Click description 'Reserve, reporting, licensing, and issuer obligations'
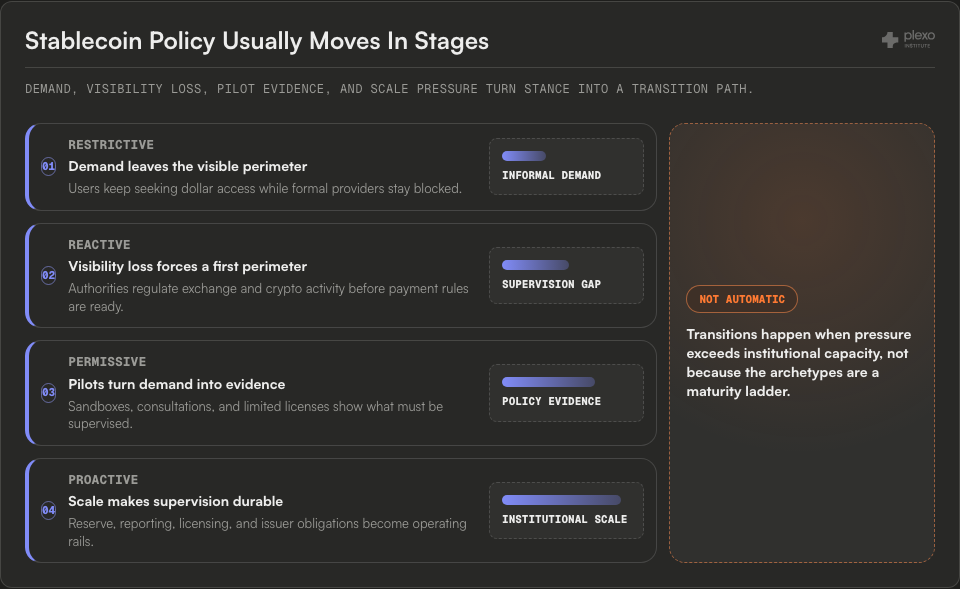960x589 pixels. click(x=267, y=533)
